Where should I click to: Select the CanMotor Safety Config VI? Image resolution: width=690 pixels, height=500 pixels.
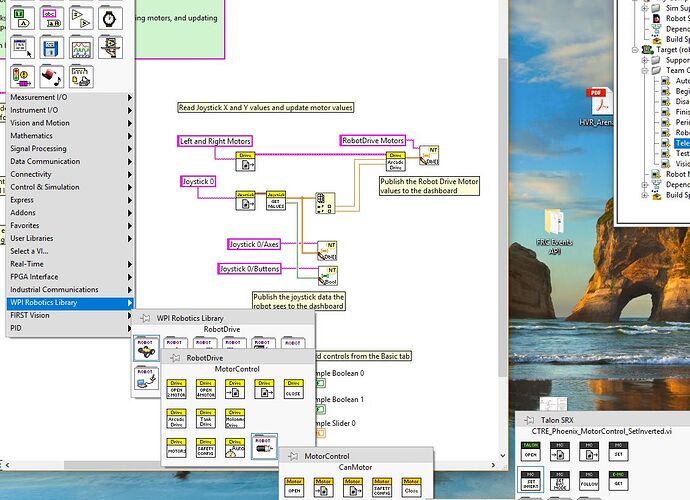click(382, 488)
